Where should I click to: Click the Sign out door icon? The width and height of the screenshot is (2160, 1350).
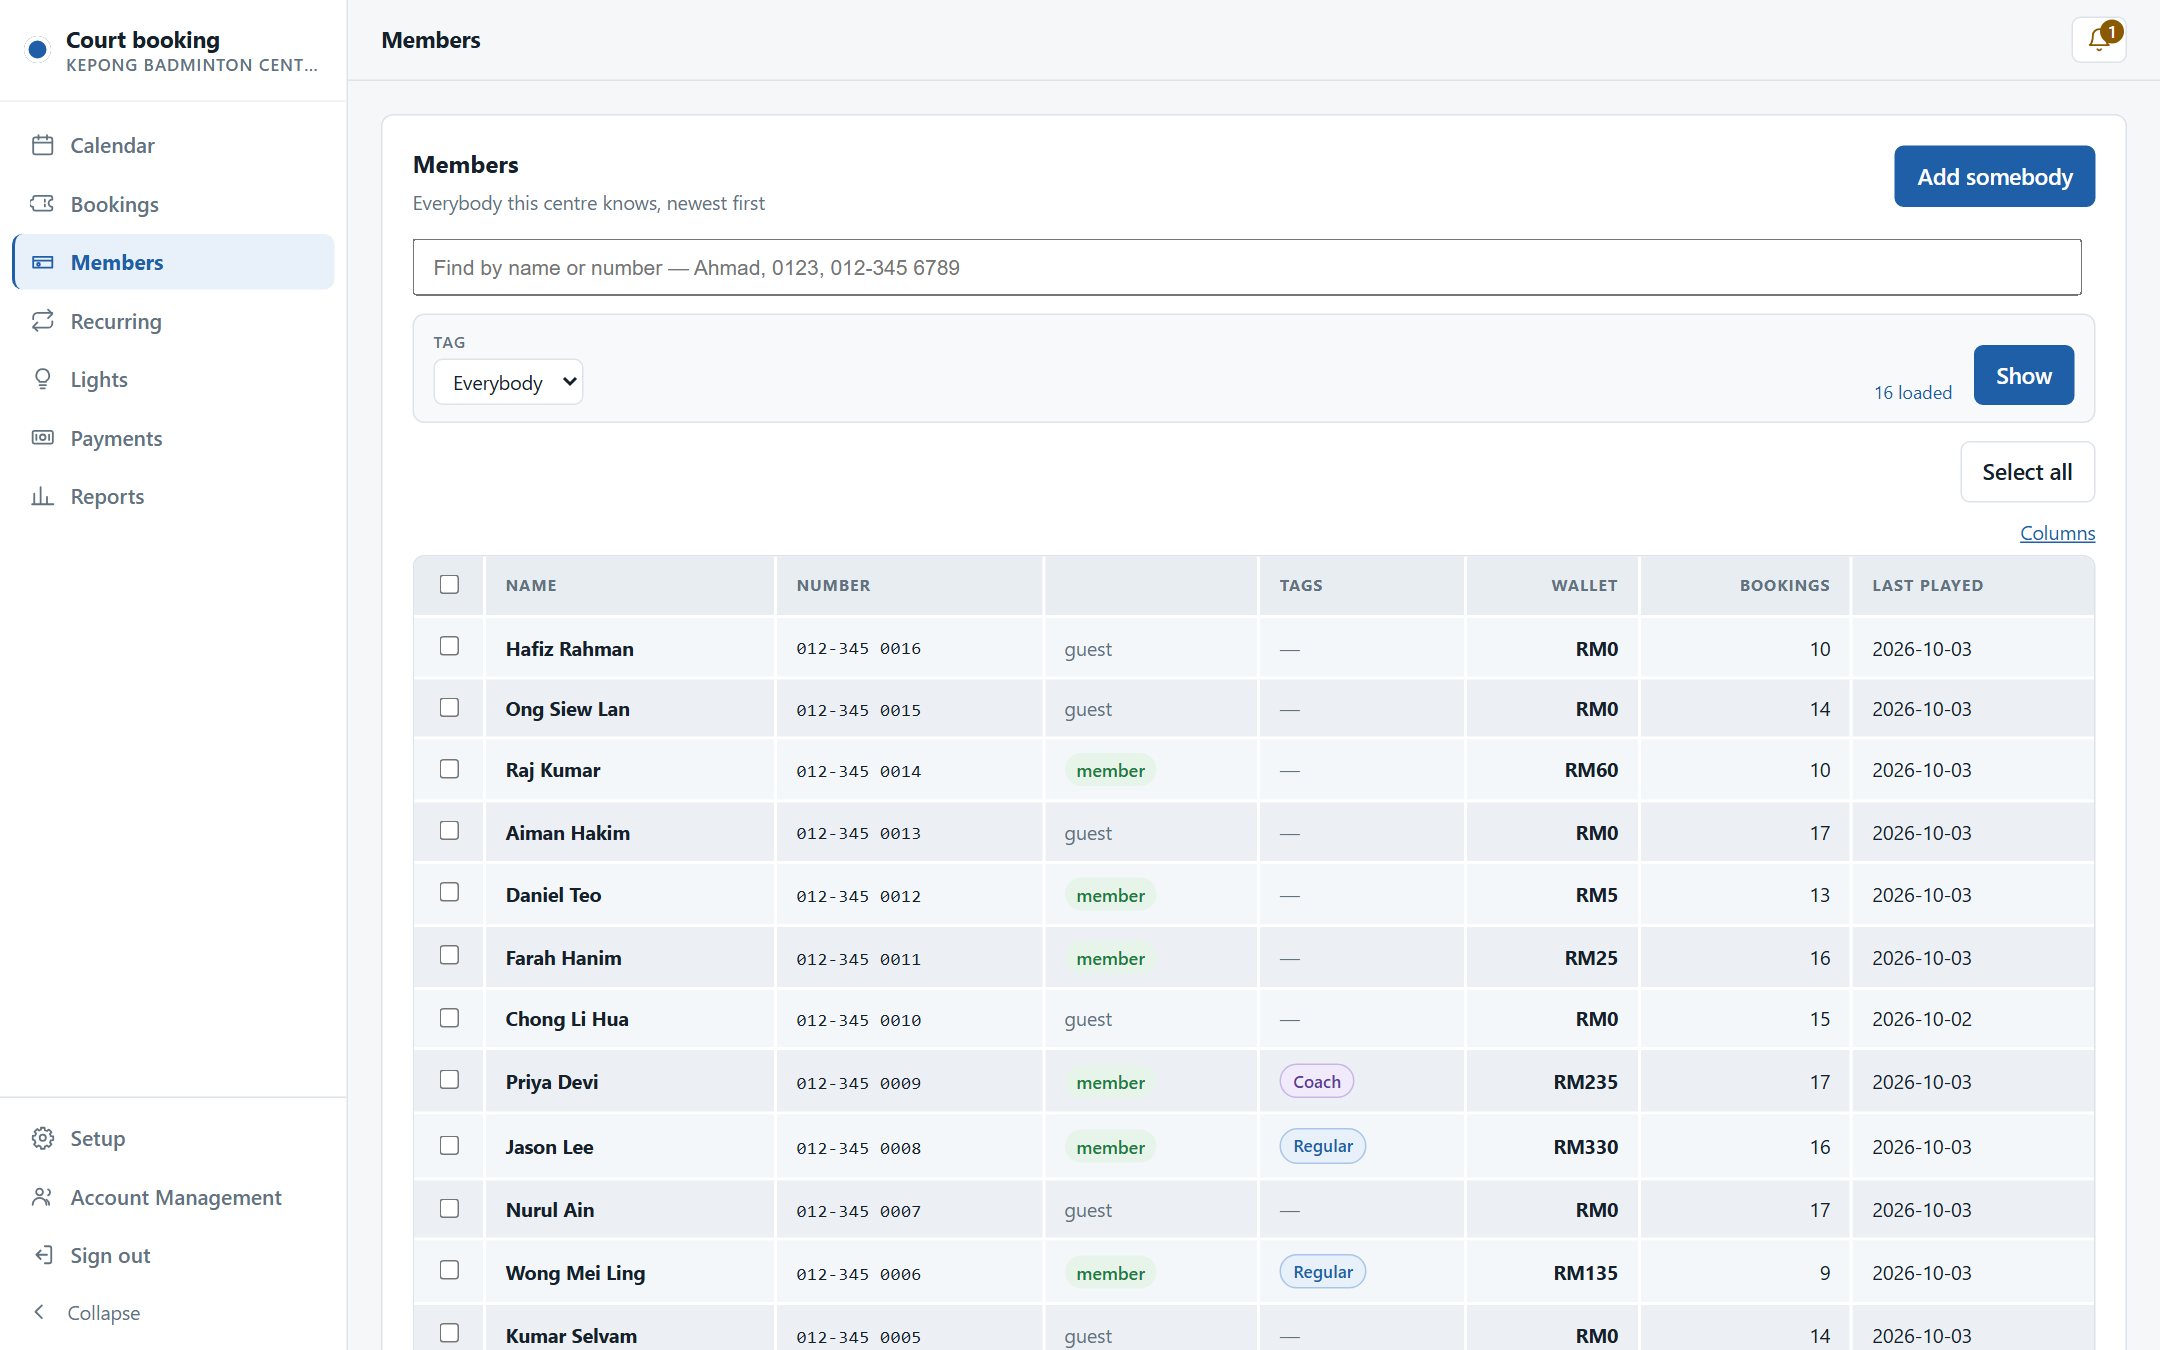42,1255
